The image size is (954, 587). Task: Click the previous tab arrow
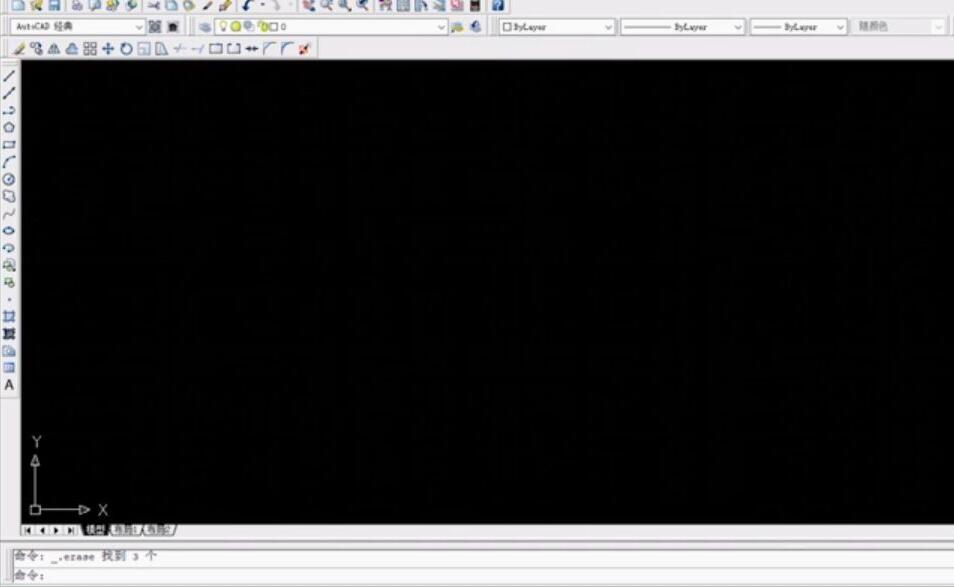pyautogui.click(x=42, y=530)
